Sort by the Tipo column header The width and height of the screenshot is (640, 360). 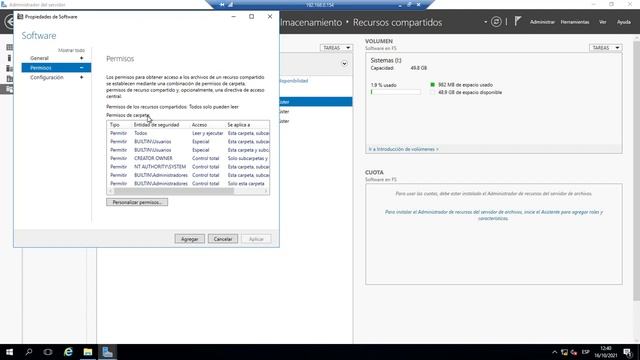[x=115, y=124]
